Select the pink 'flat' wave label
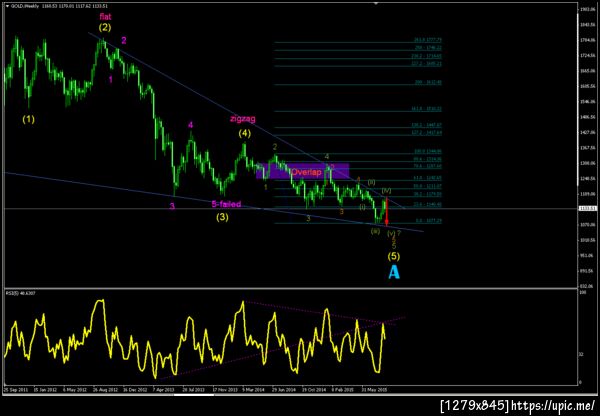The width and height of the screenshot is (600, 416). (x=105, y=17)
